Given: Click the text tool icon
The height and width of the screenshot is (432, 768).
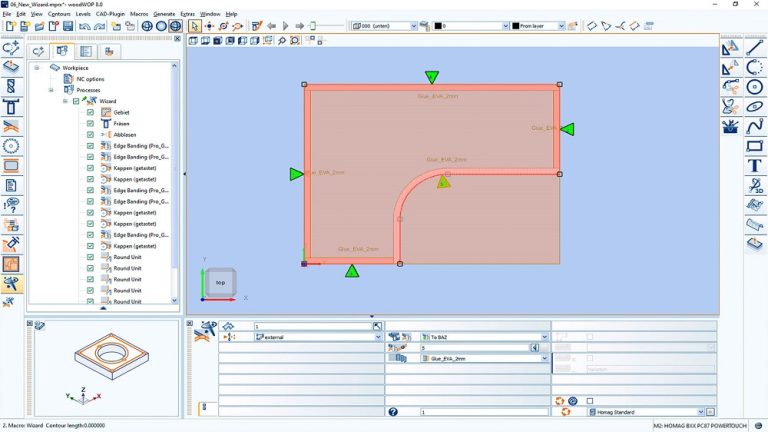Looking at the screenshot, I should coord(753,166).
